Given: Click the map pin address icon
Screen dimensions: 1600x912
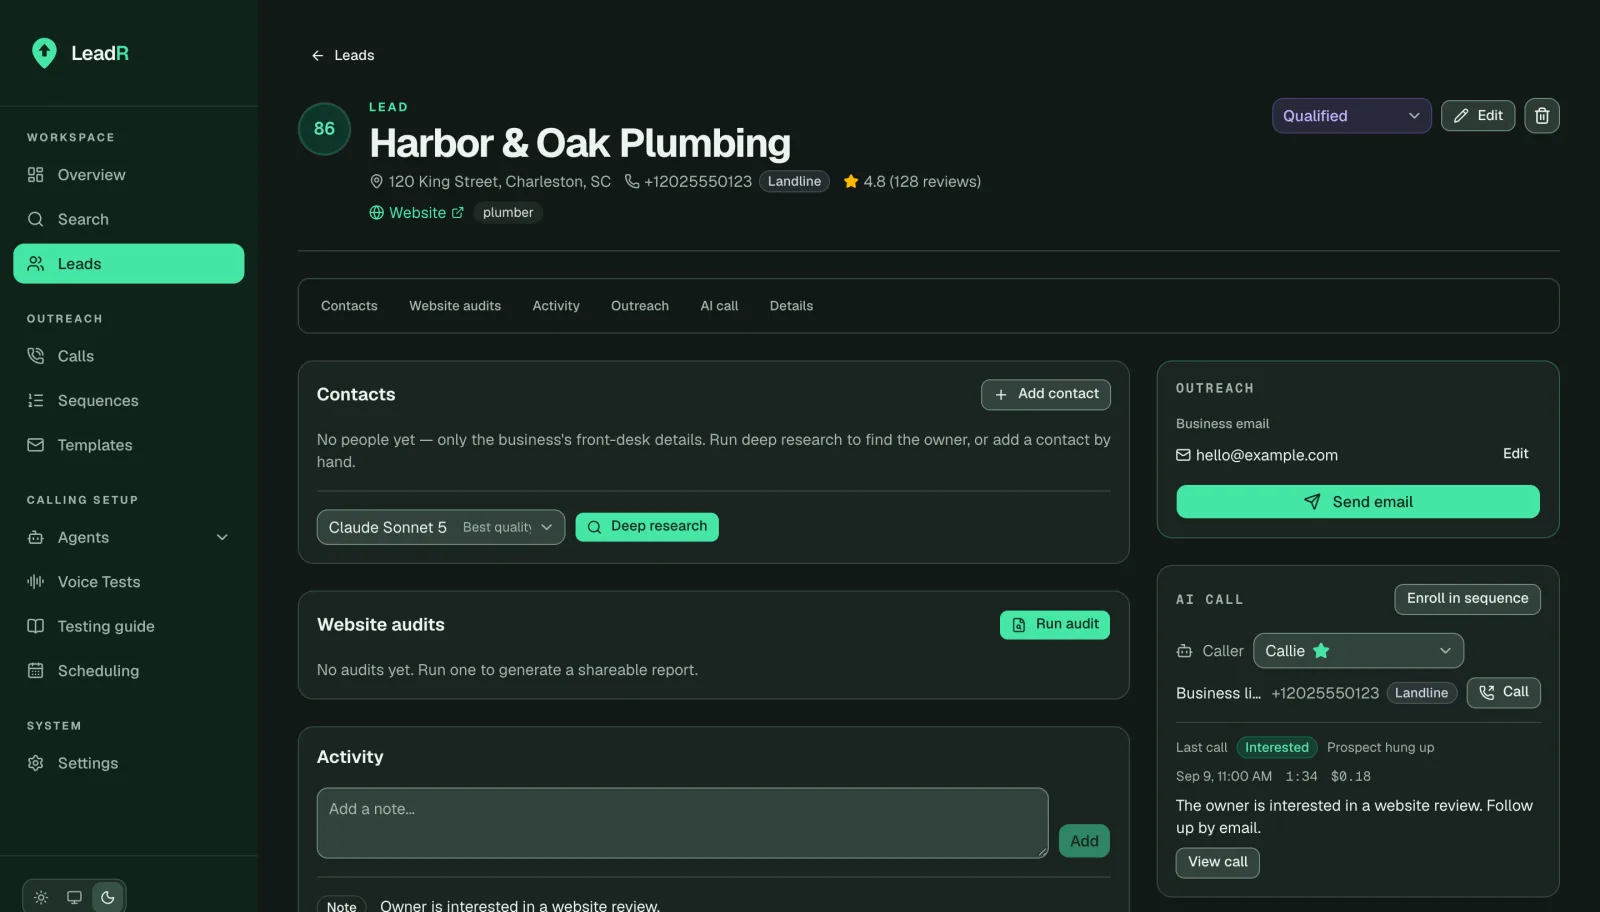Looking at the screenshot, I should coord(377,182).
